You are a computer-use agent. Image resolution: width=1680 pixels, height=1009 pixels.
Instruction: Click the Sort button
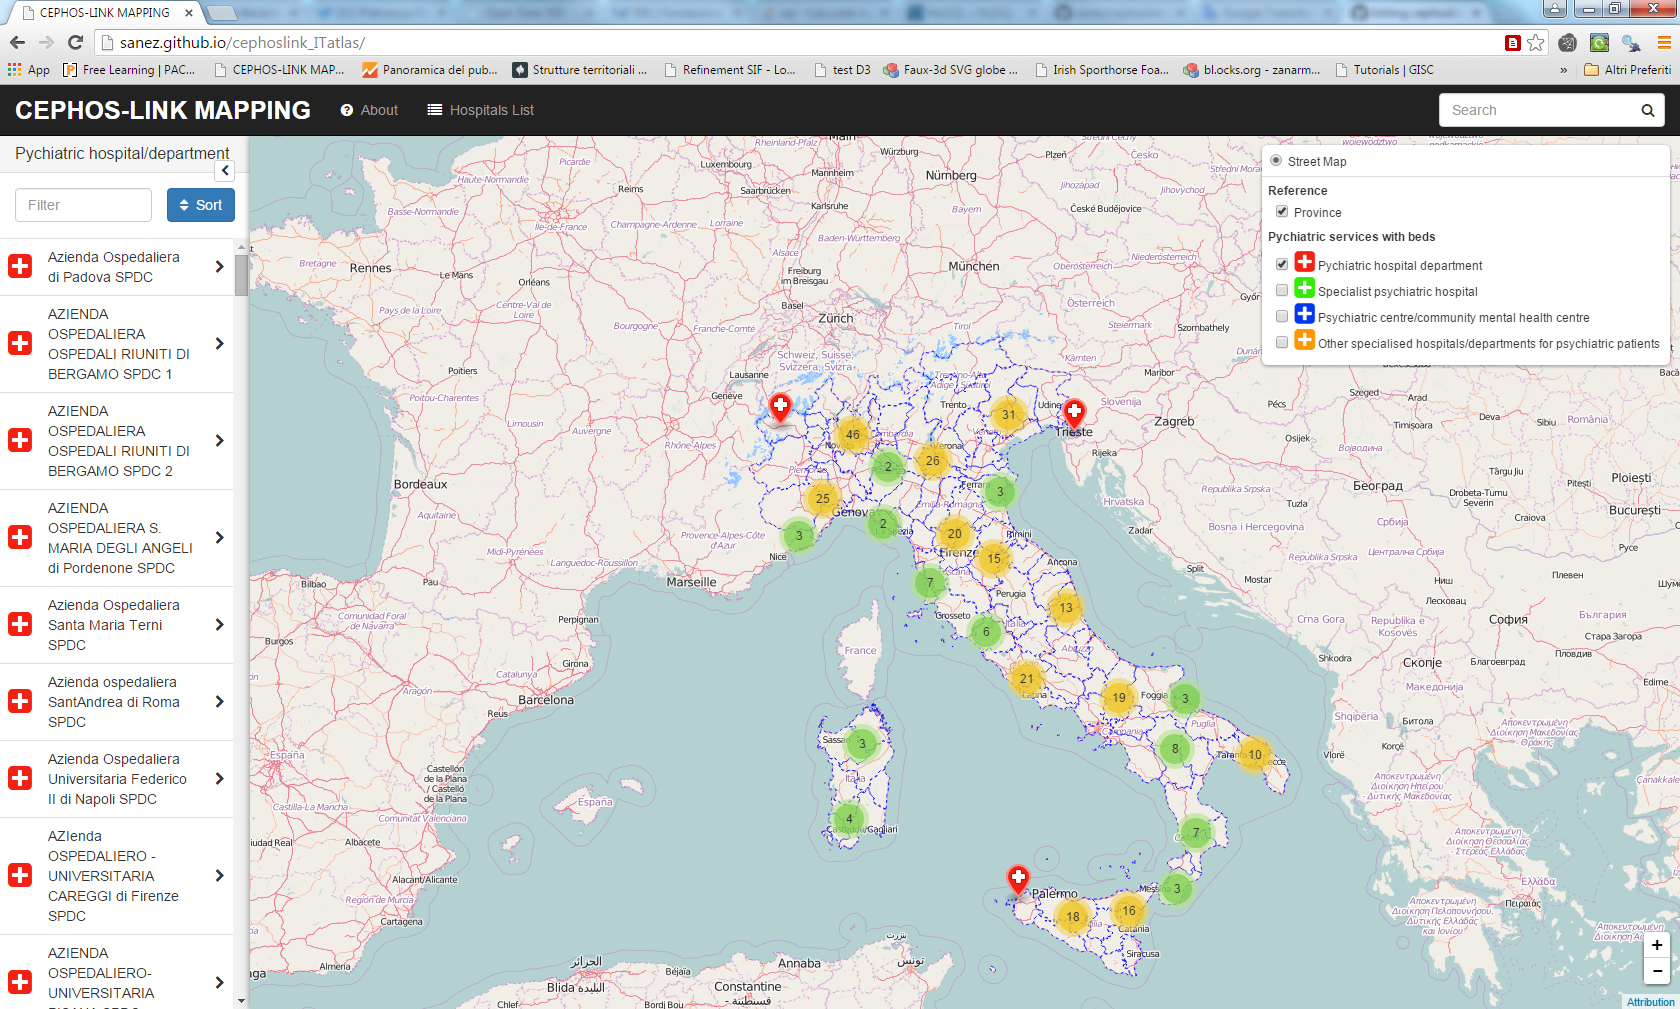[201, 205]
